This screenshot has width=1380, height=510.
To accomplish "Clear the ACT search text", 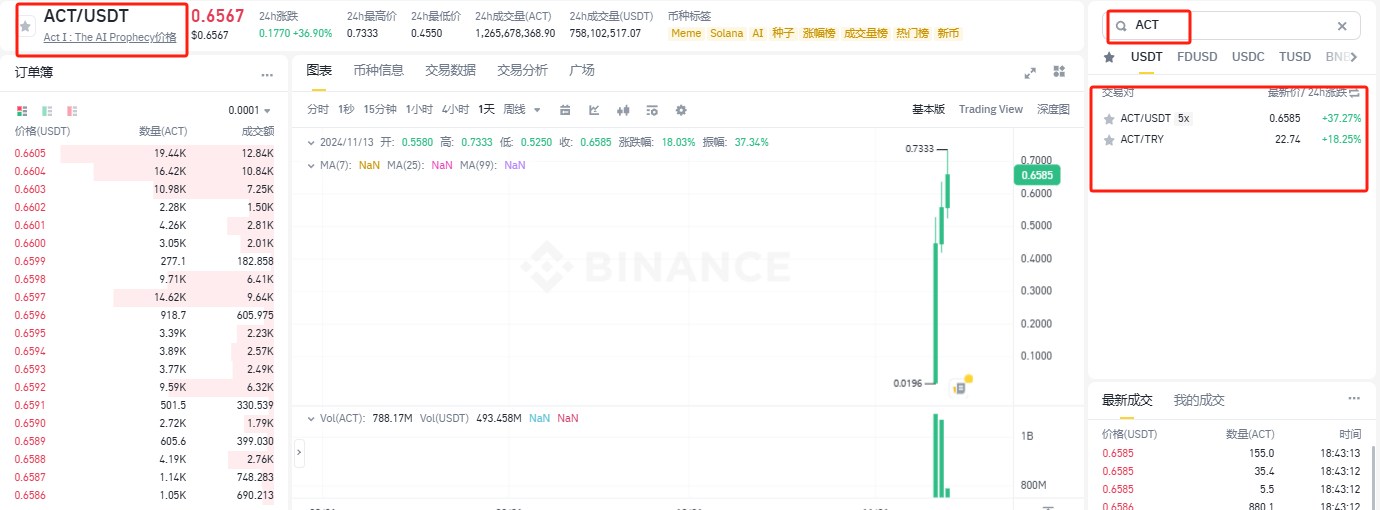I will click(1342, 27).
